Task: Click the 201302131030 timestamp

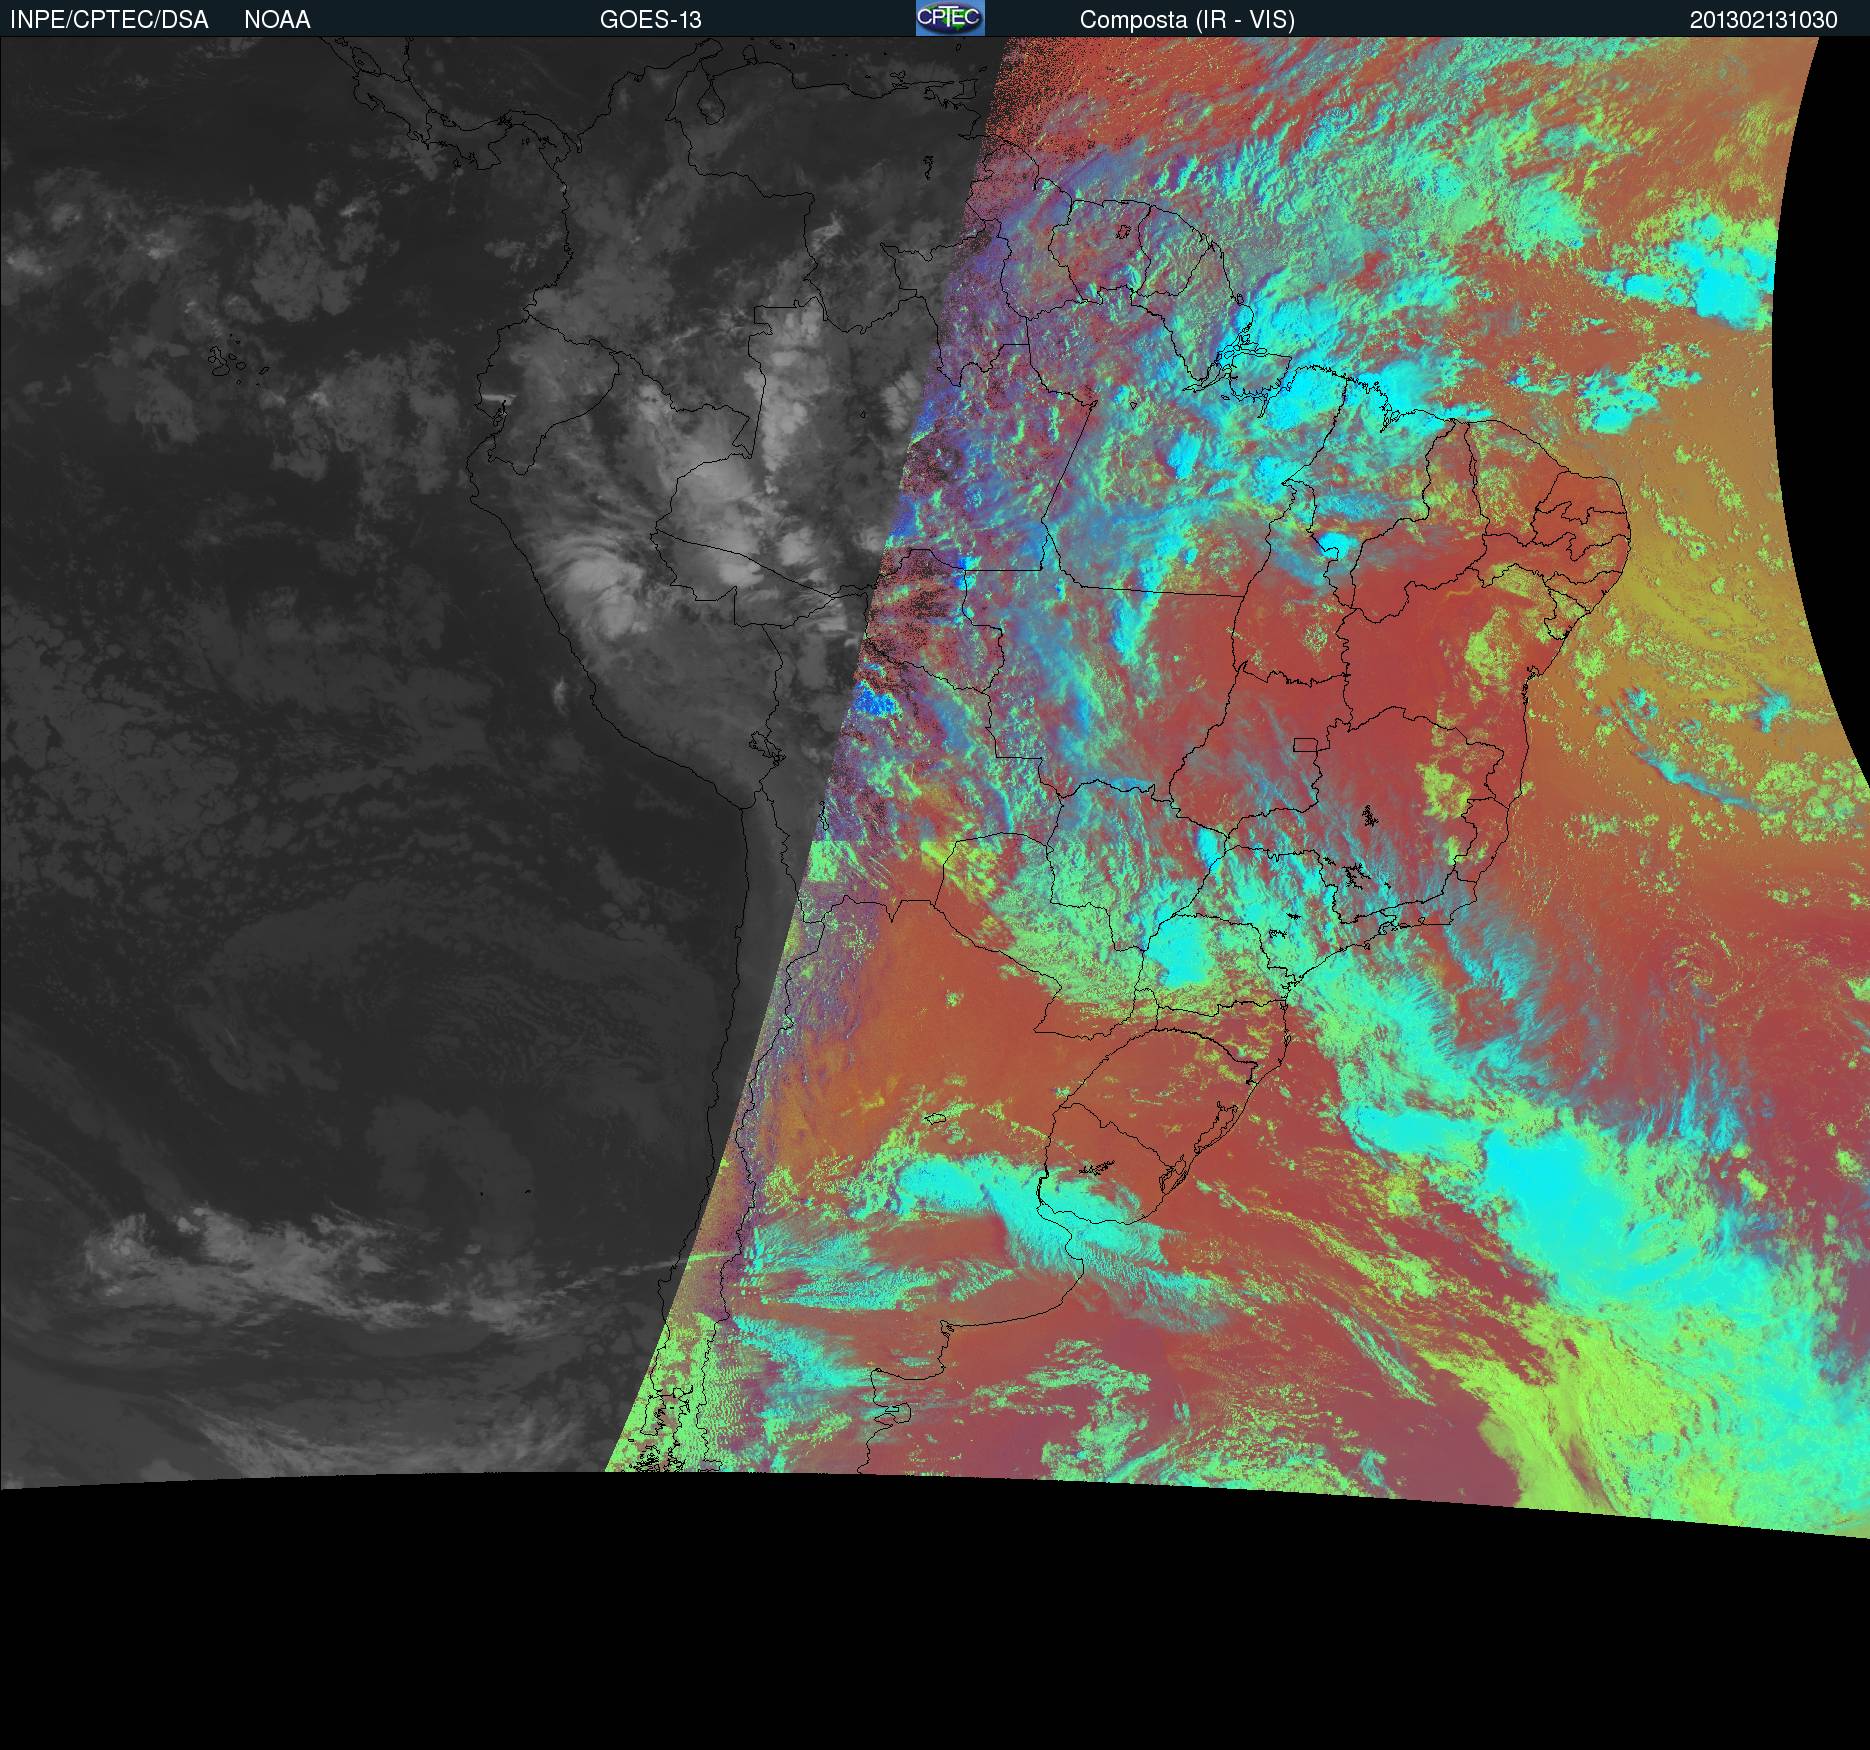Action: pyautogui.click(x=1763, y=20)
